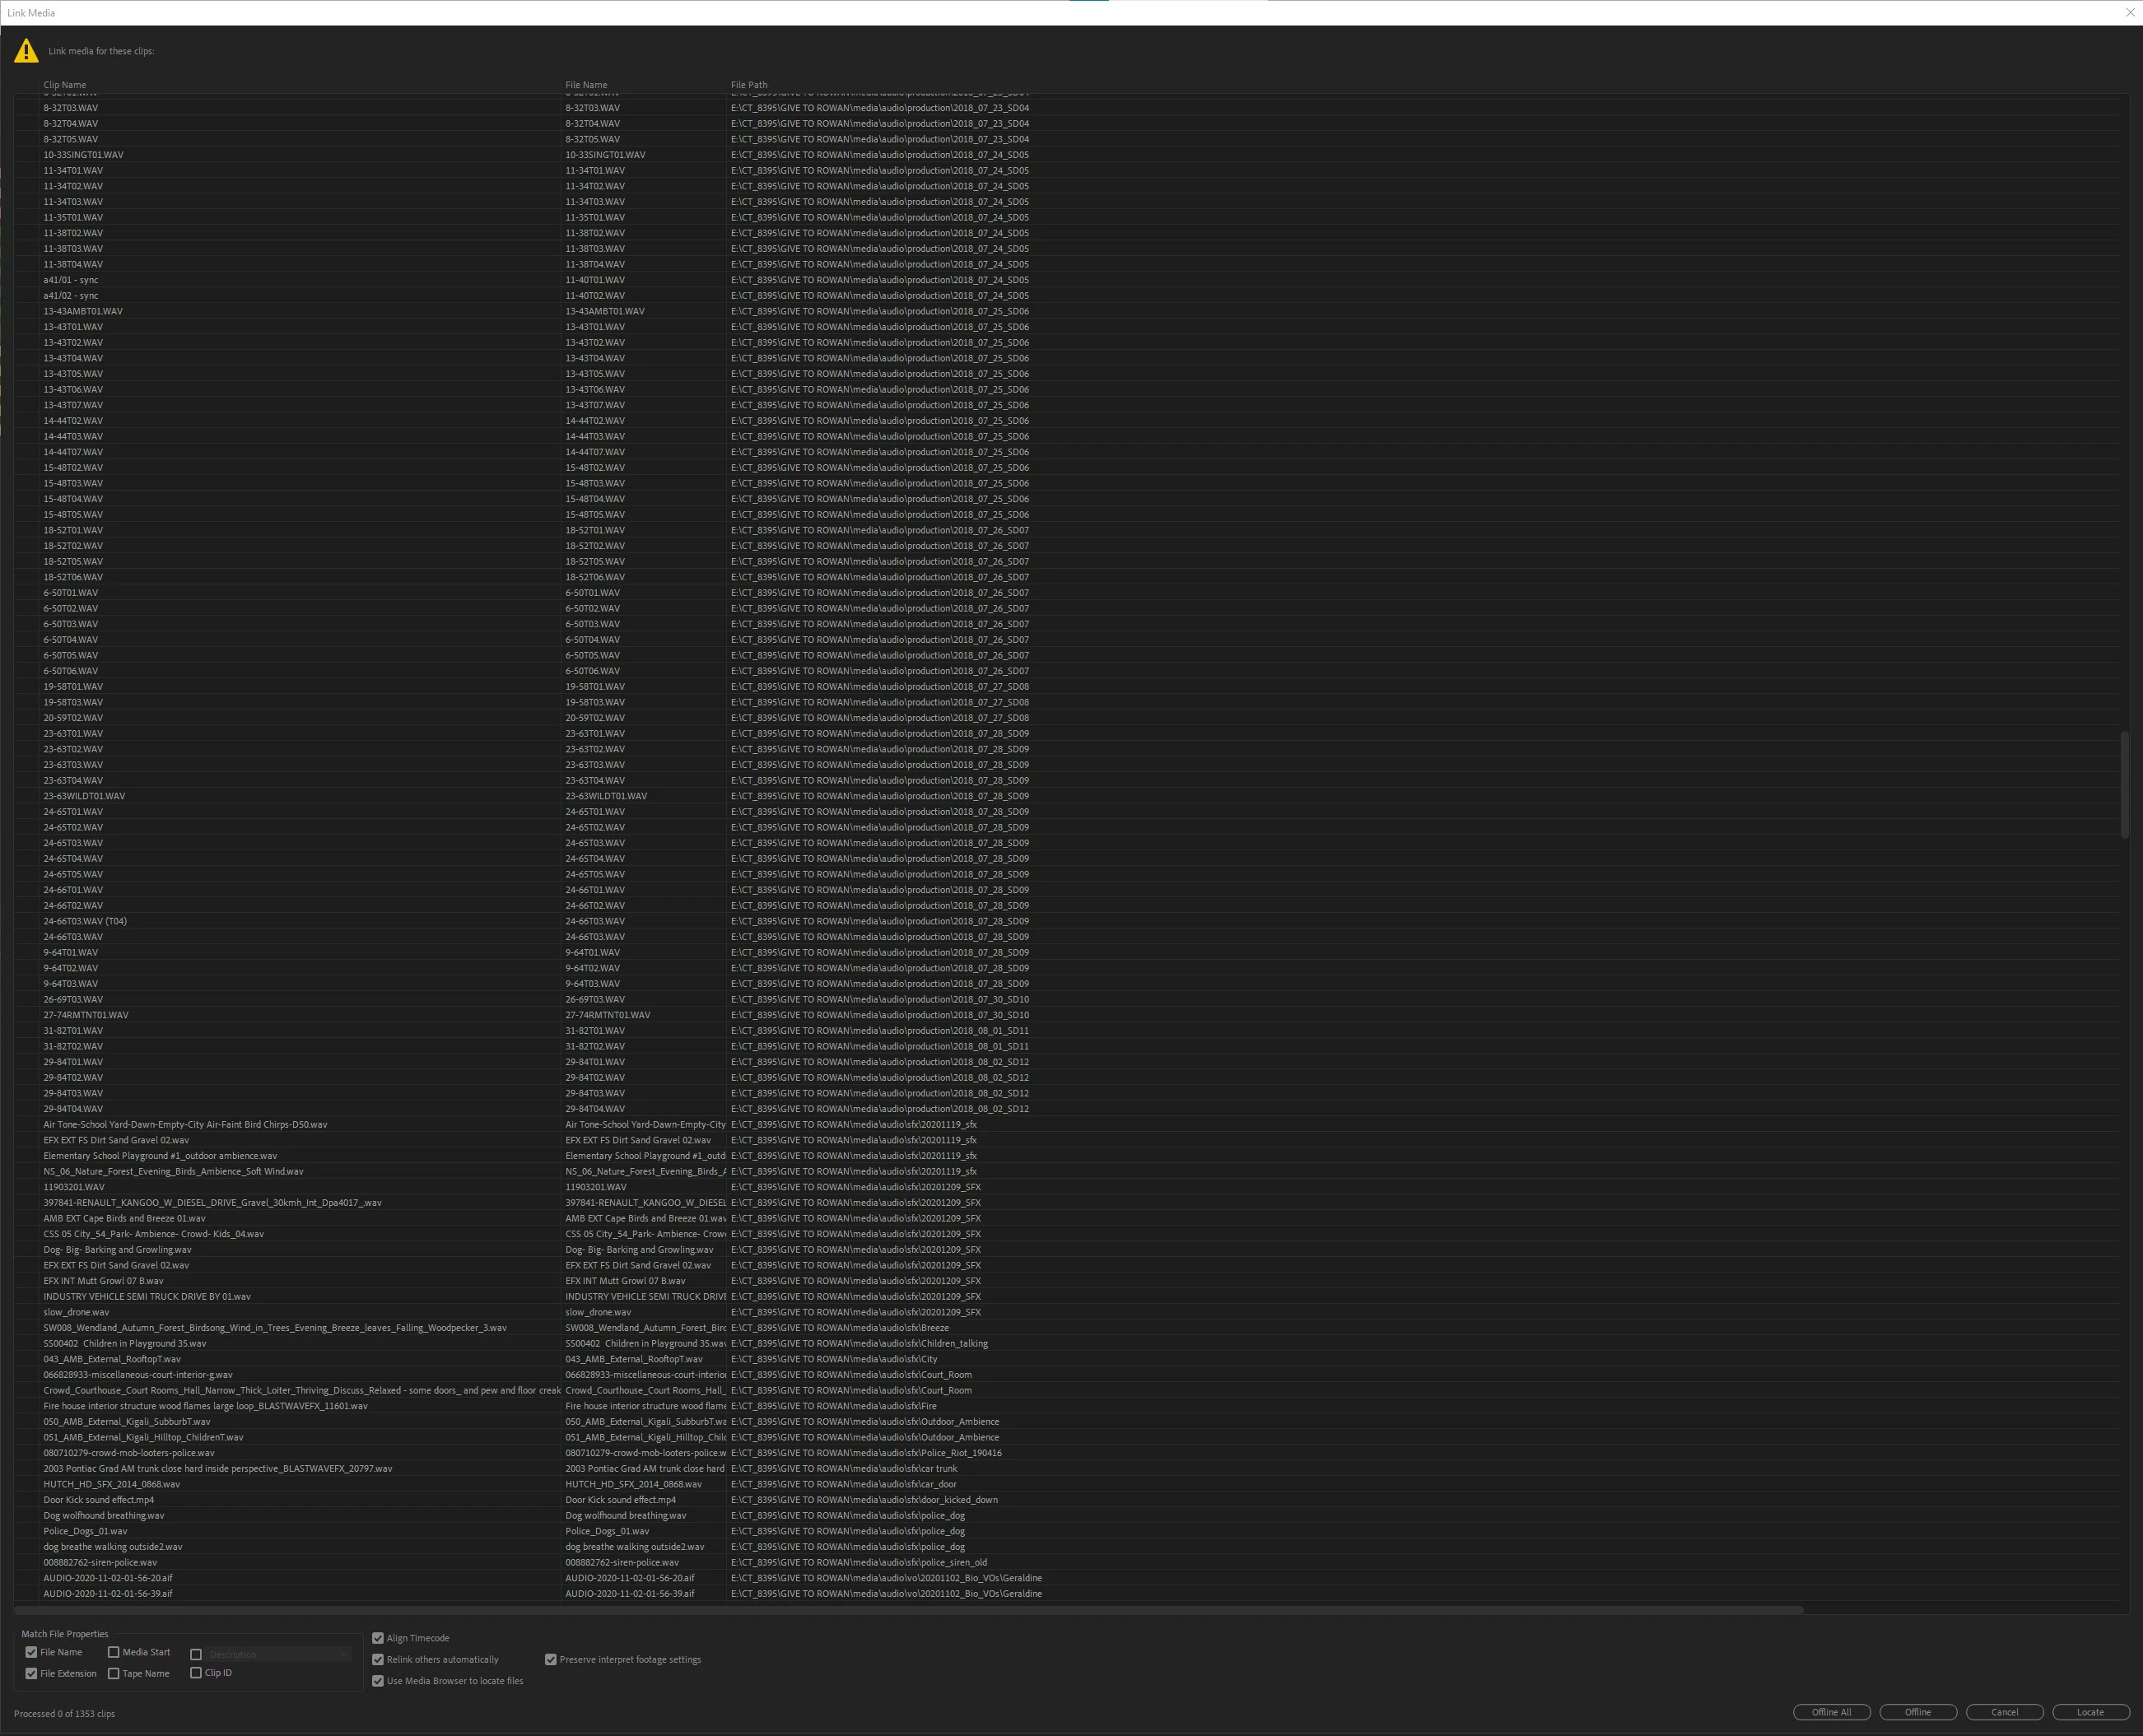Uncheck the File Name match property

[31, 1652]
